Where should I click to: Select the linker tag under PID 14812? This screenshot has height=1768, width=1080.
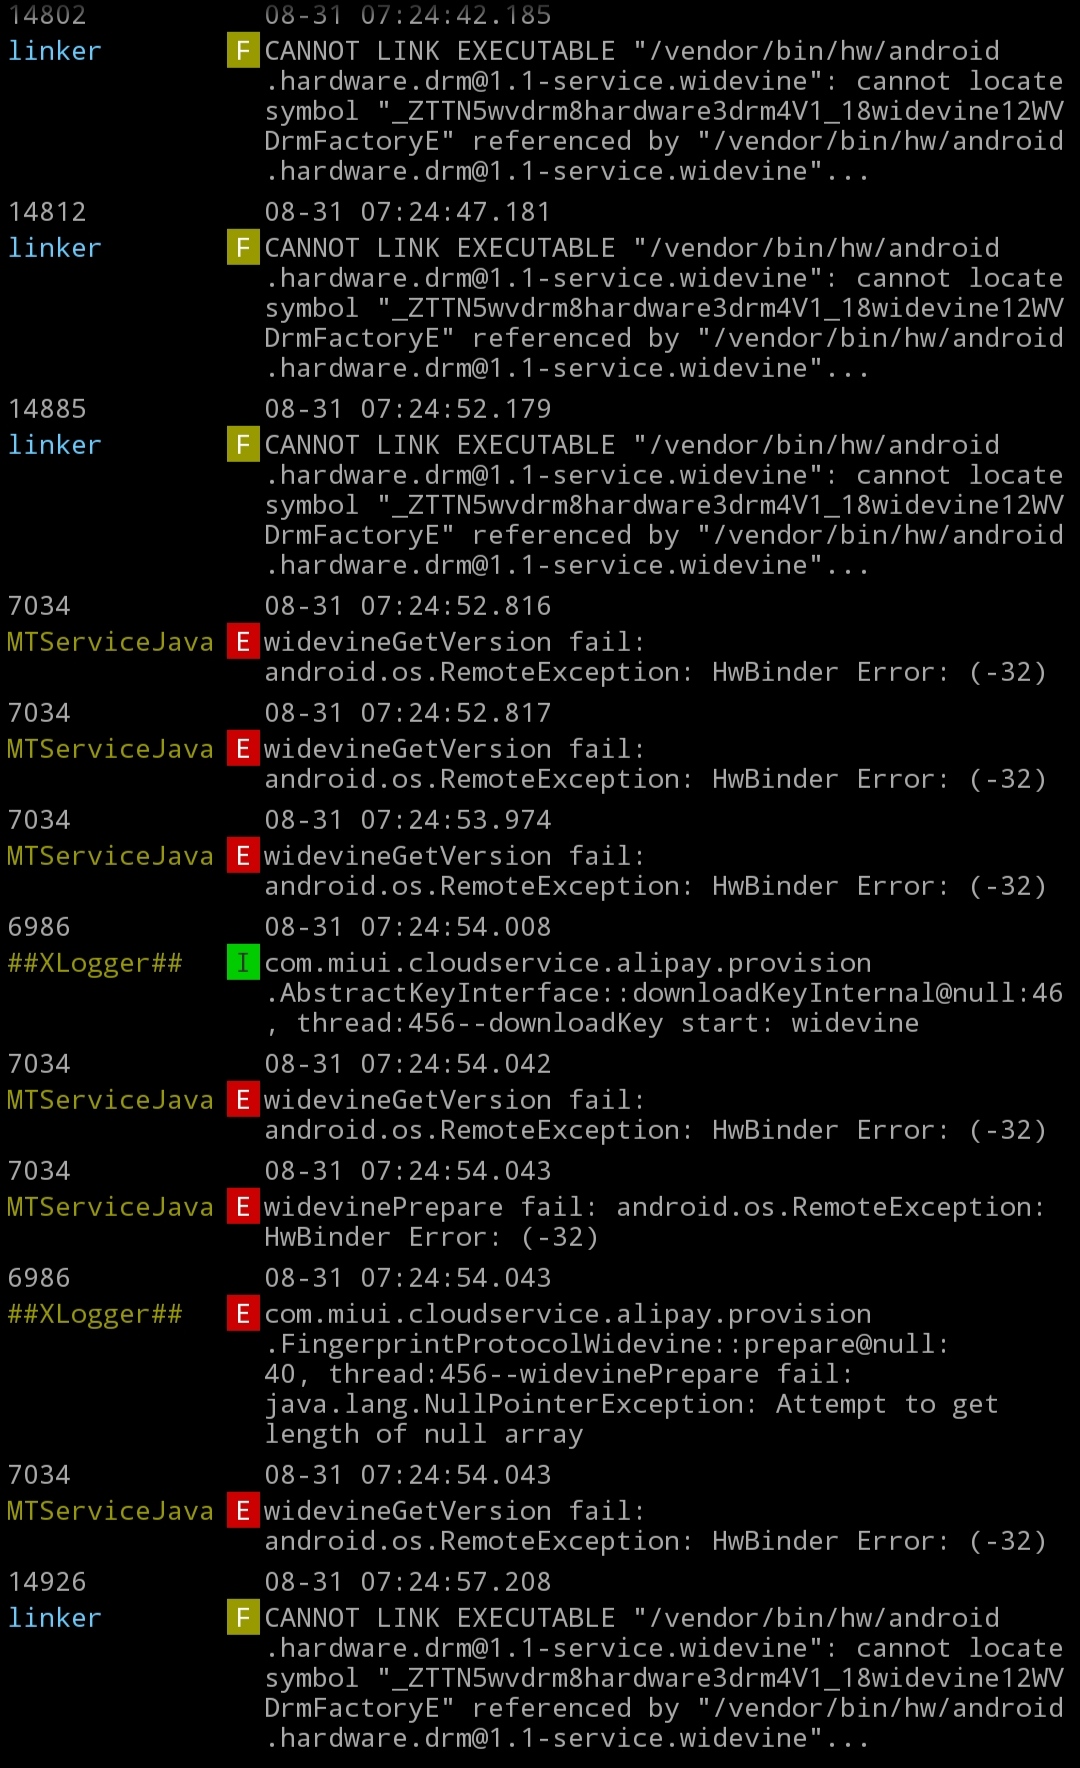tap(55, 247)
